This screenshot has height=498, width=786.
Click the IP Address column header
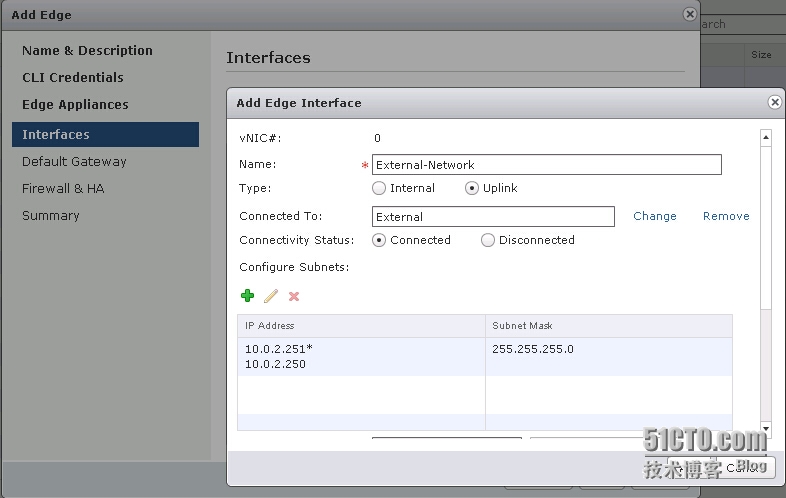tap(361, 326)
